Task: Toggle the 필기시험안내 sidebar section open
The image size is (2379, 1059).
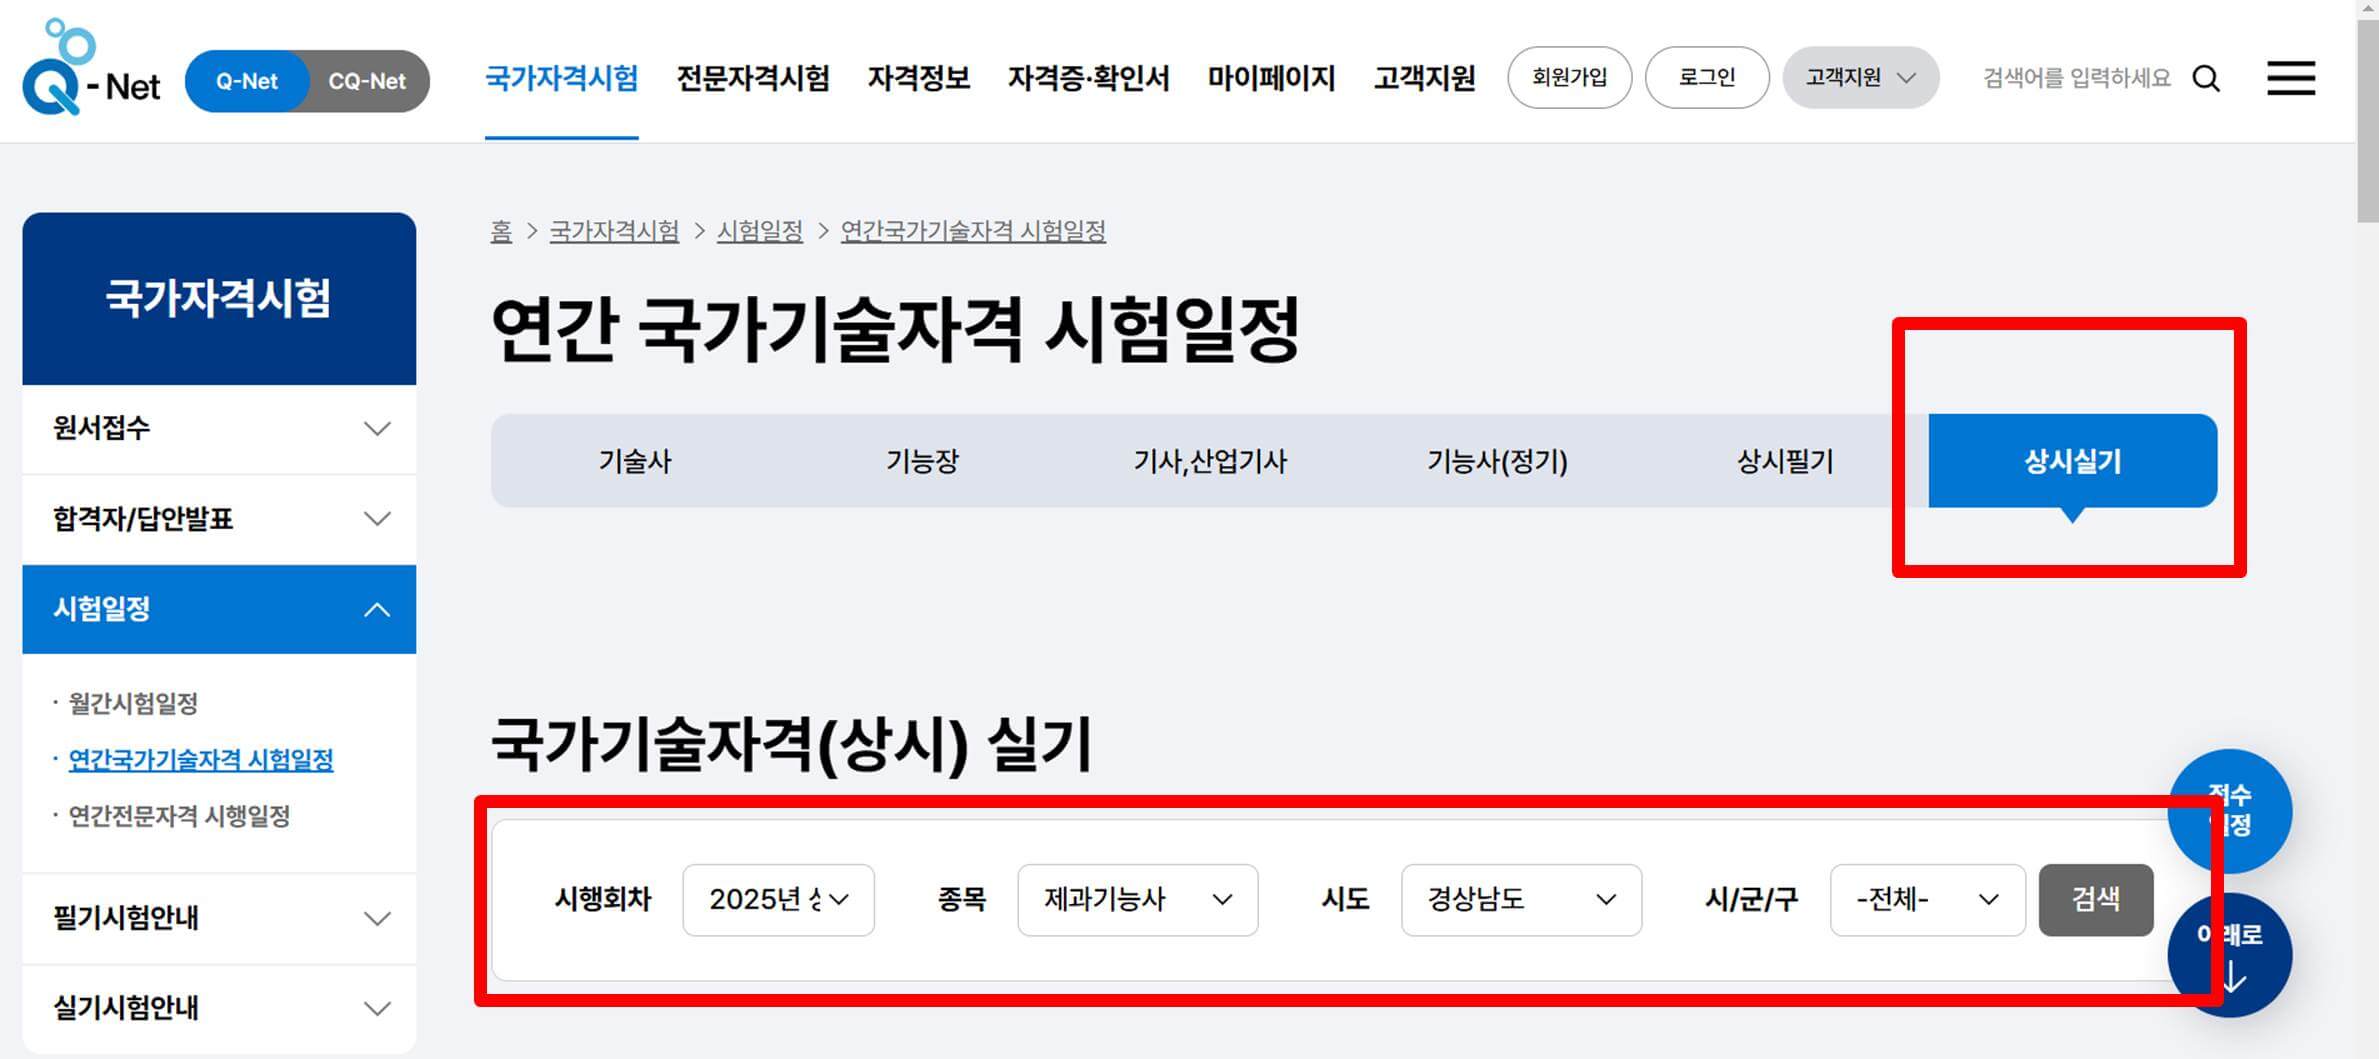Action: [x=377, y=919]
